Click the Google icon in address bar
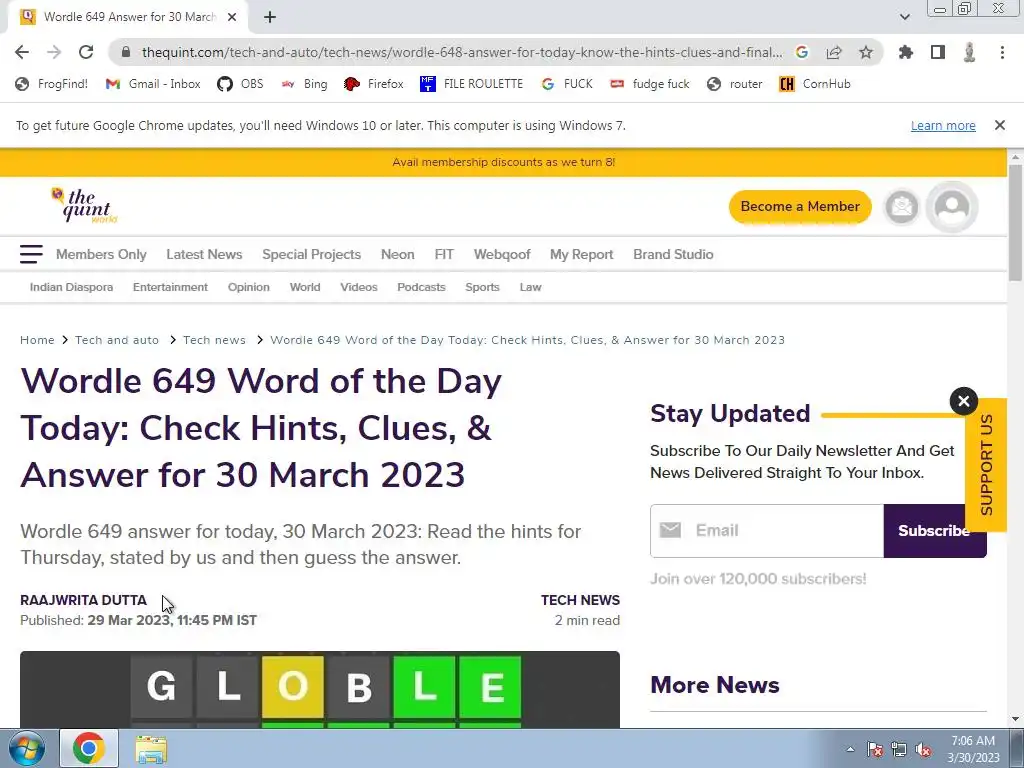1024x768 pixels. (x=802, y=52)
